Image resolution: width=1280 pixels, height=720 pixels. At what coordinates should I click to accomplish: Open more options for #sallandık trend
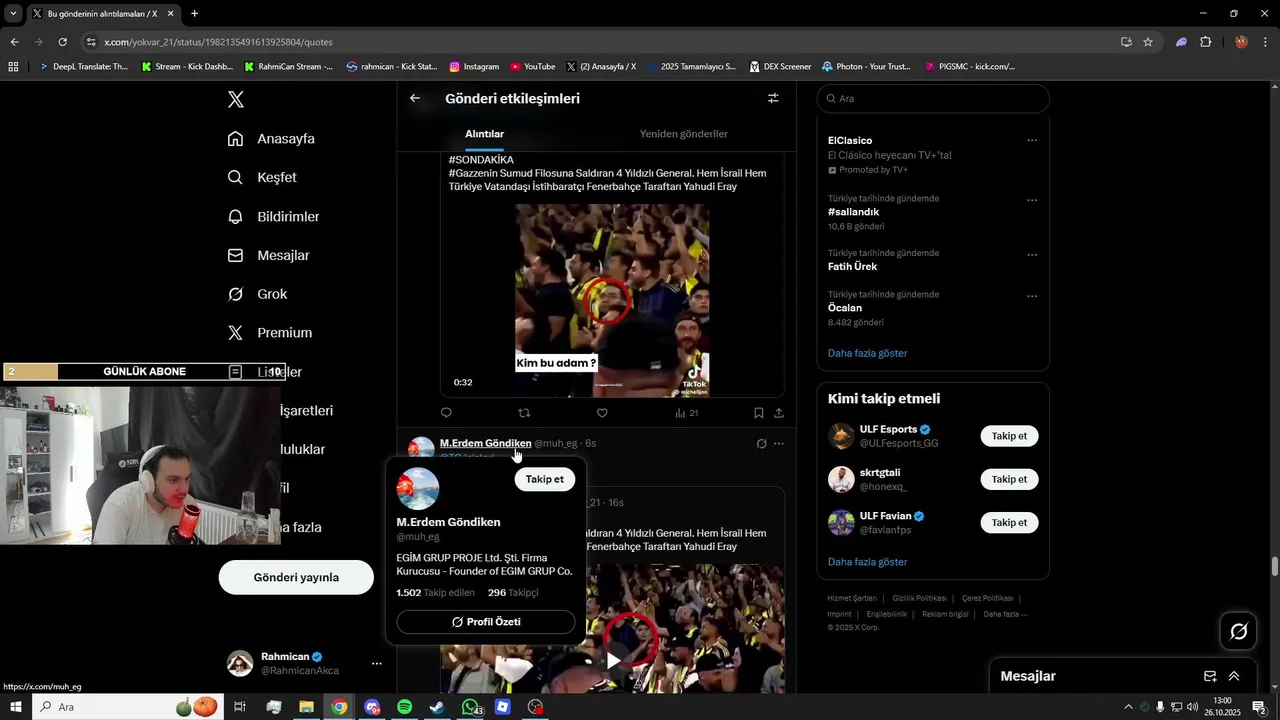coord(1032,200)
